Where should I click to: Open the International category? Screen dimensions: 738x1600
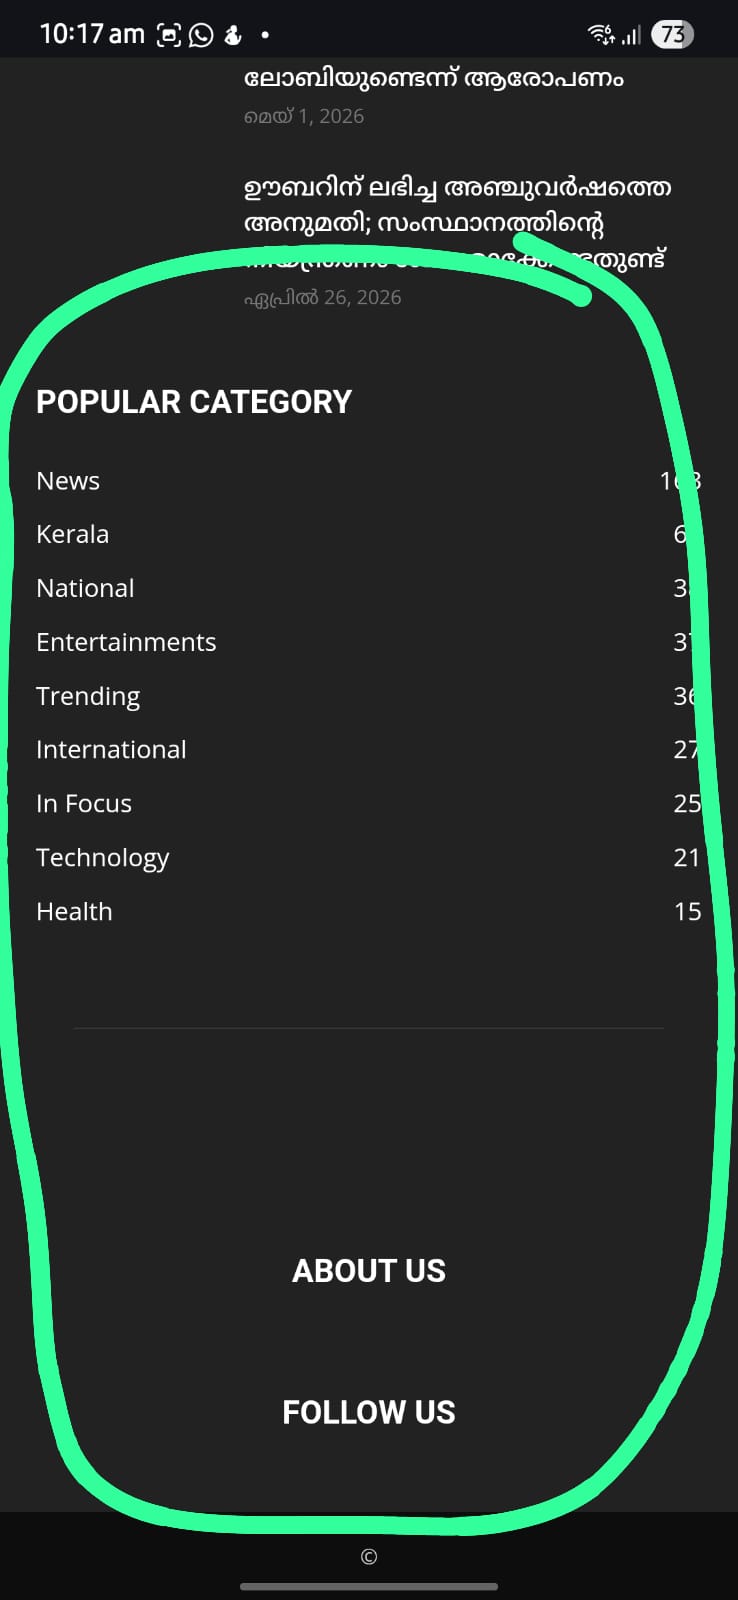(x=111, y=750)
